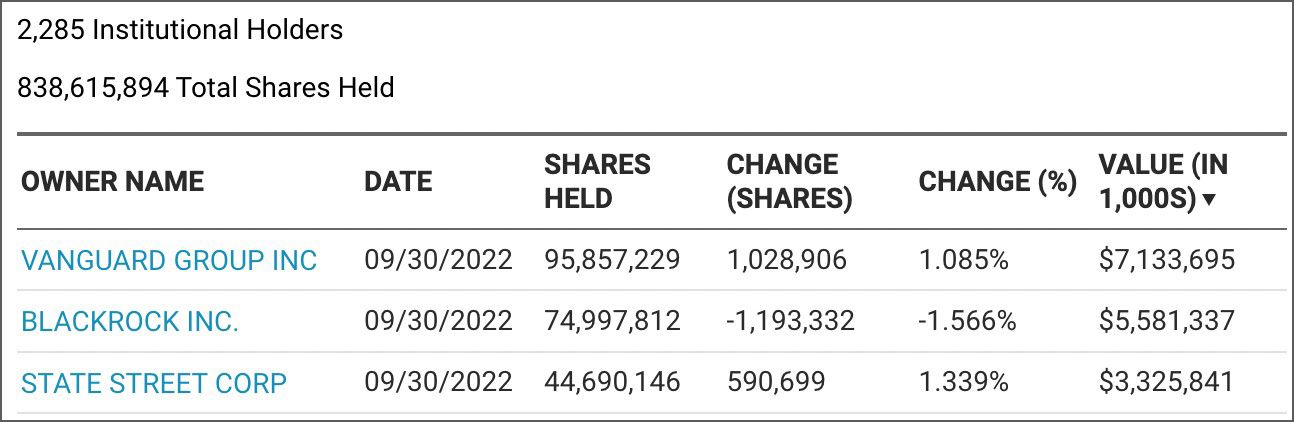Click State Street's 09/30/2022 date cell
Image resolution: width=1294 pixels, height=422 pixels.
[438, 383]
